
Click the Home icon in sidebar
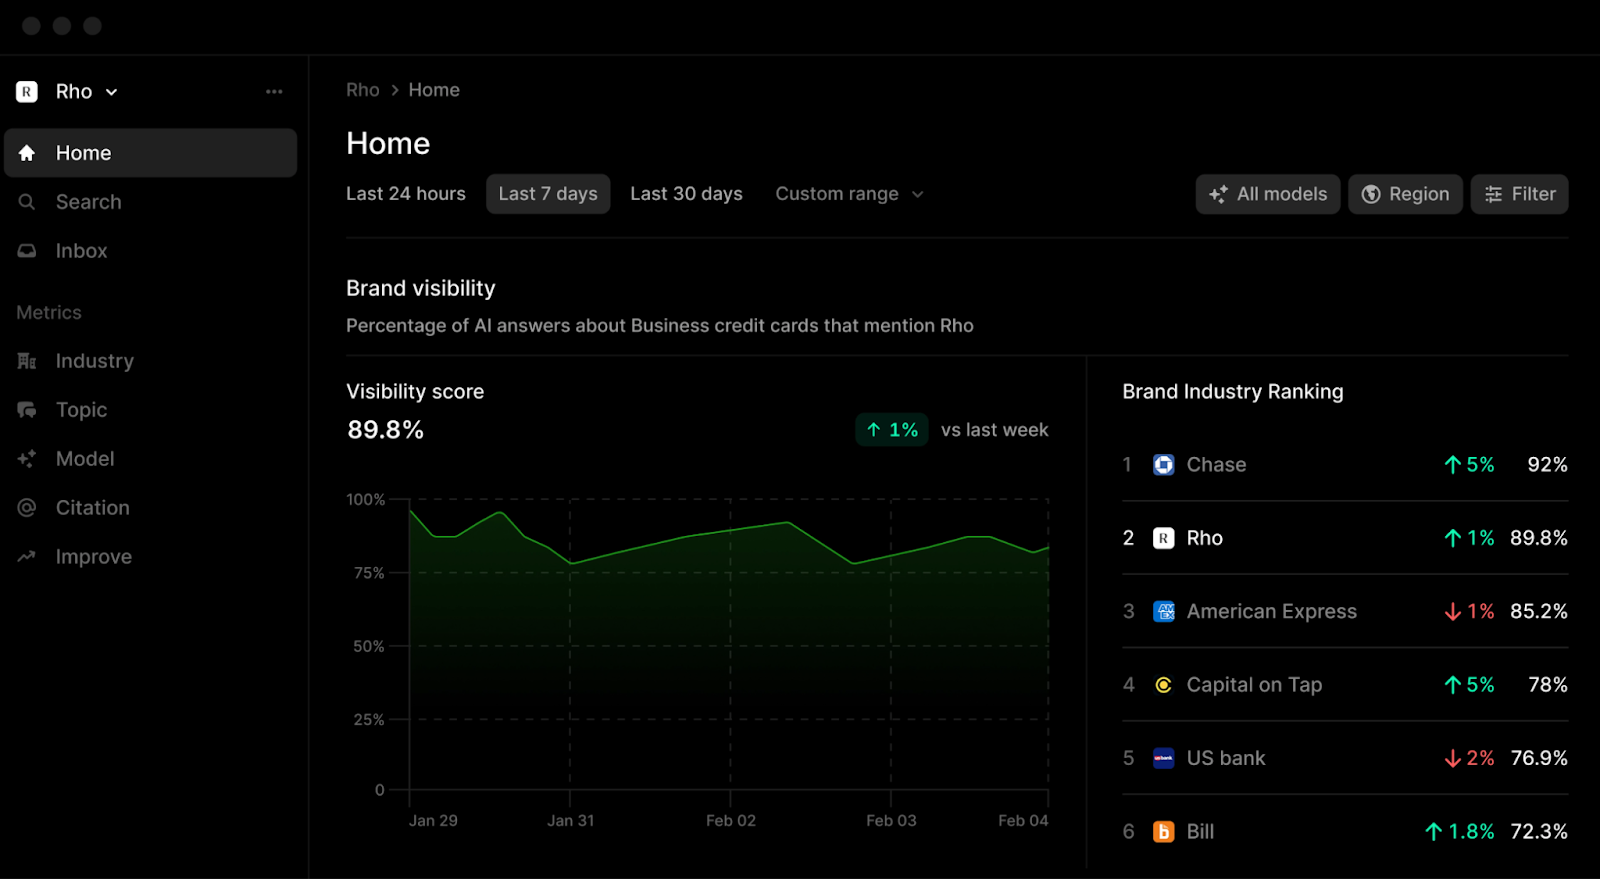(x=27, y=153)
